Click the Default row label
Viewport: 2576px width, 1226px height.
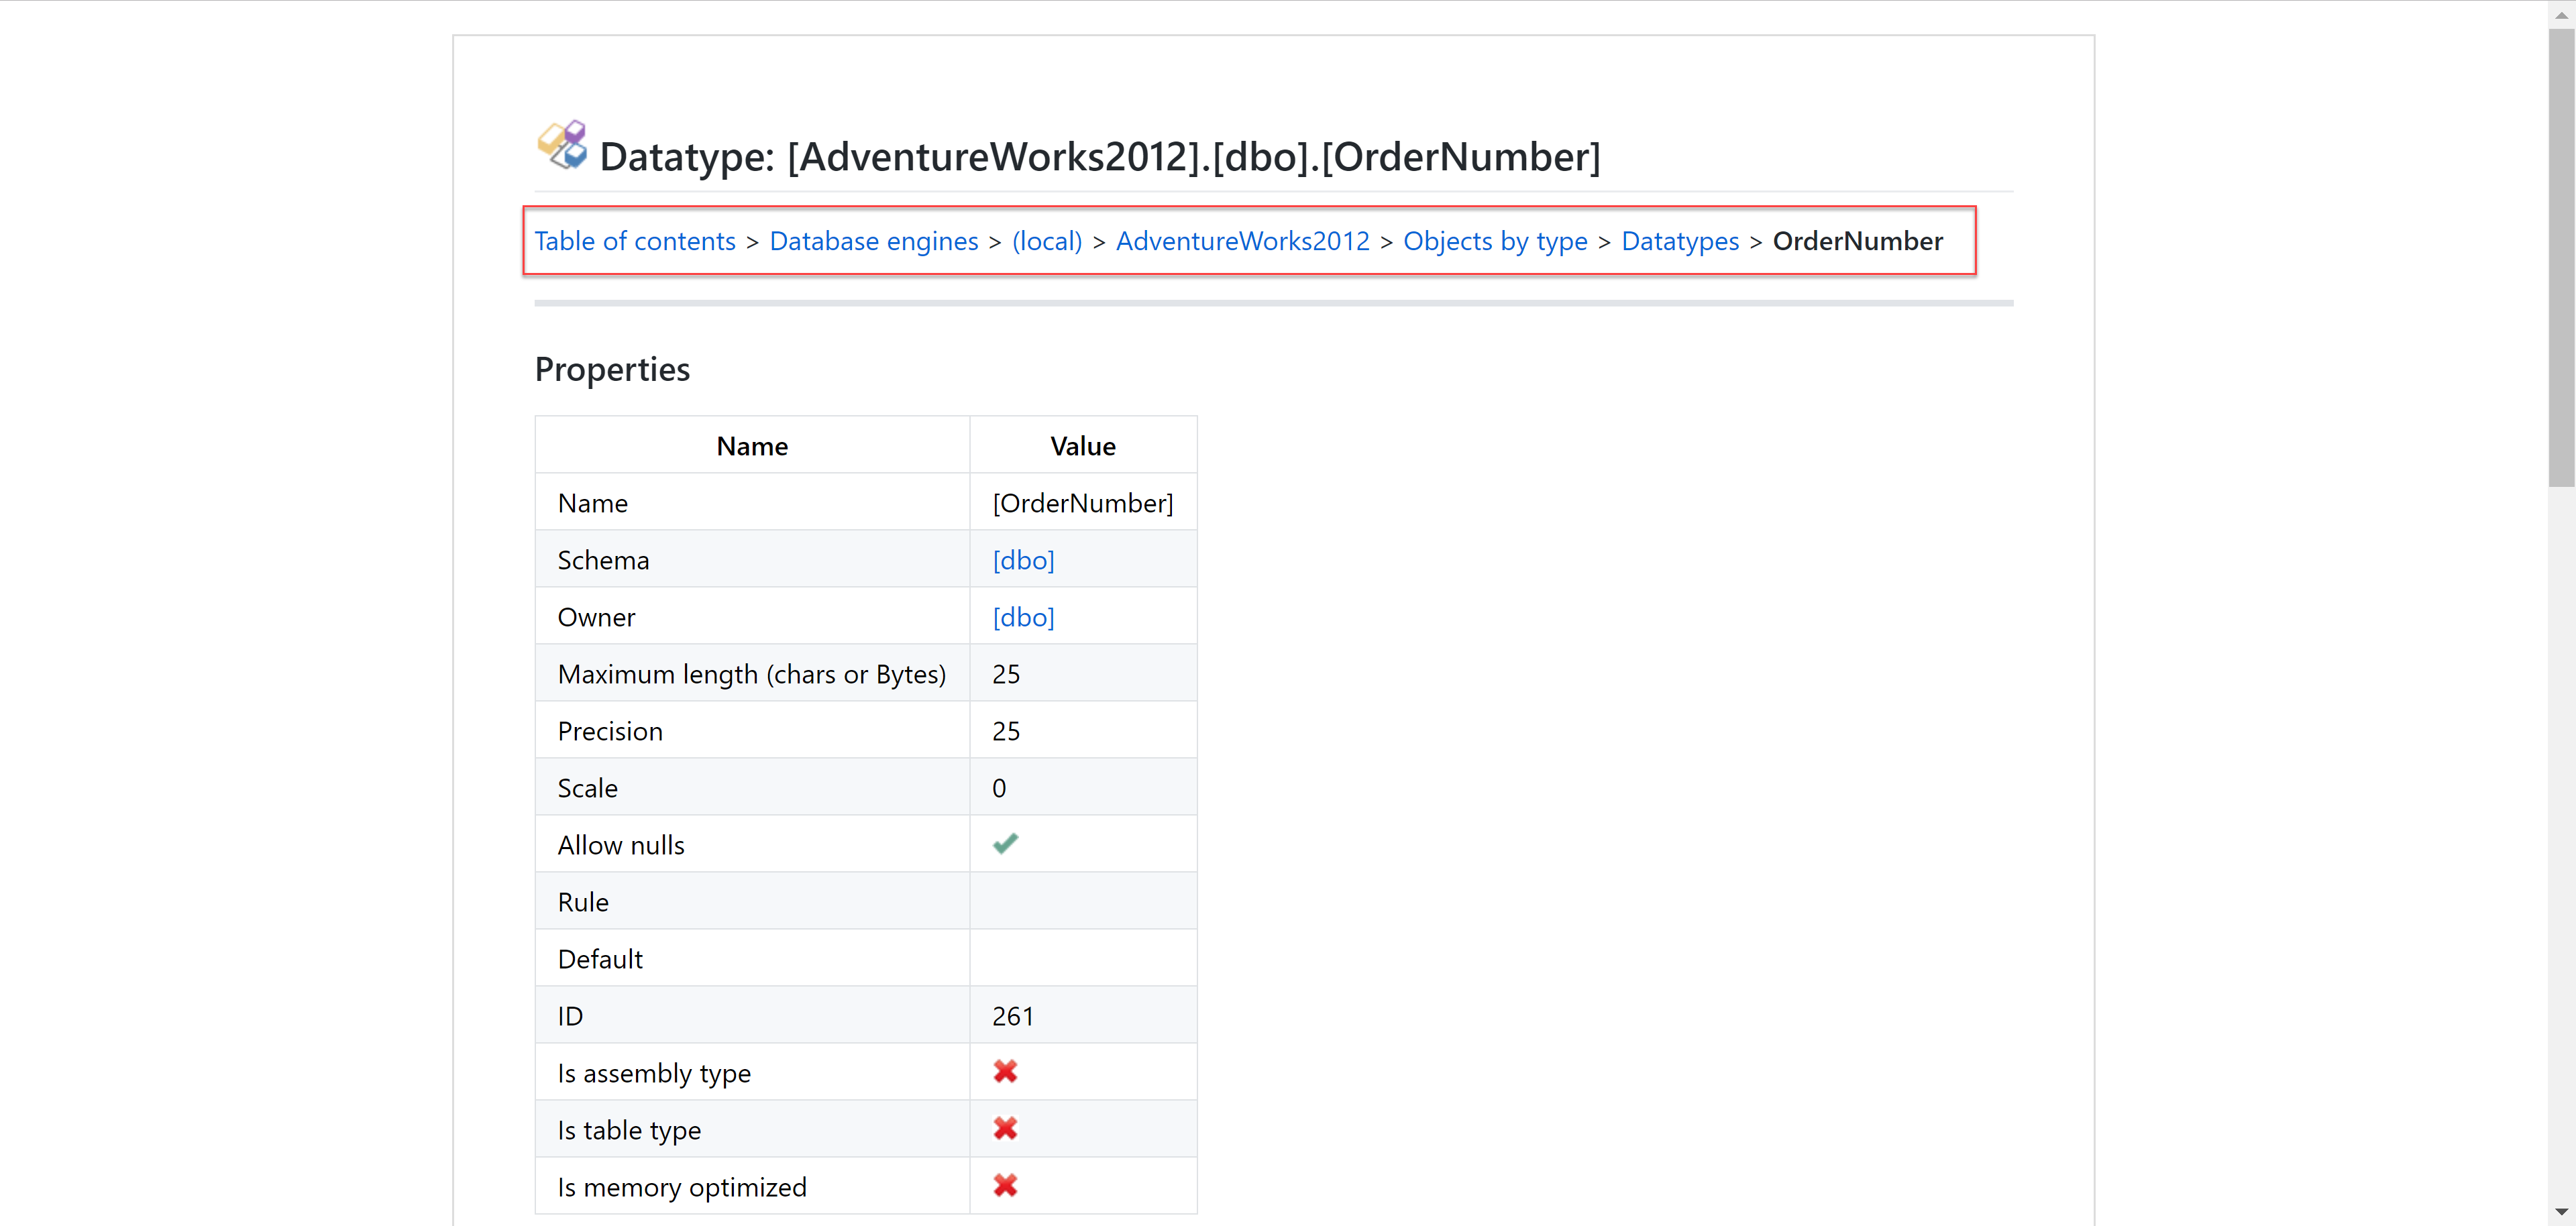(x=600, y=959)
